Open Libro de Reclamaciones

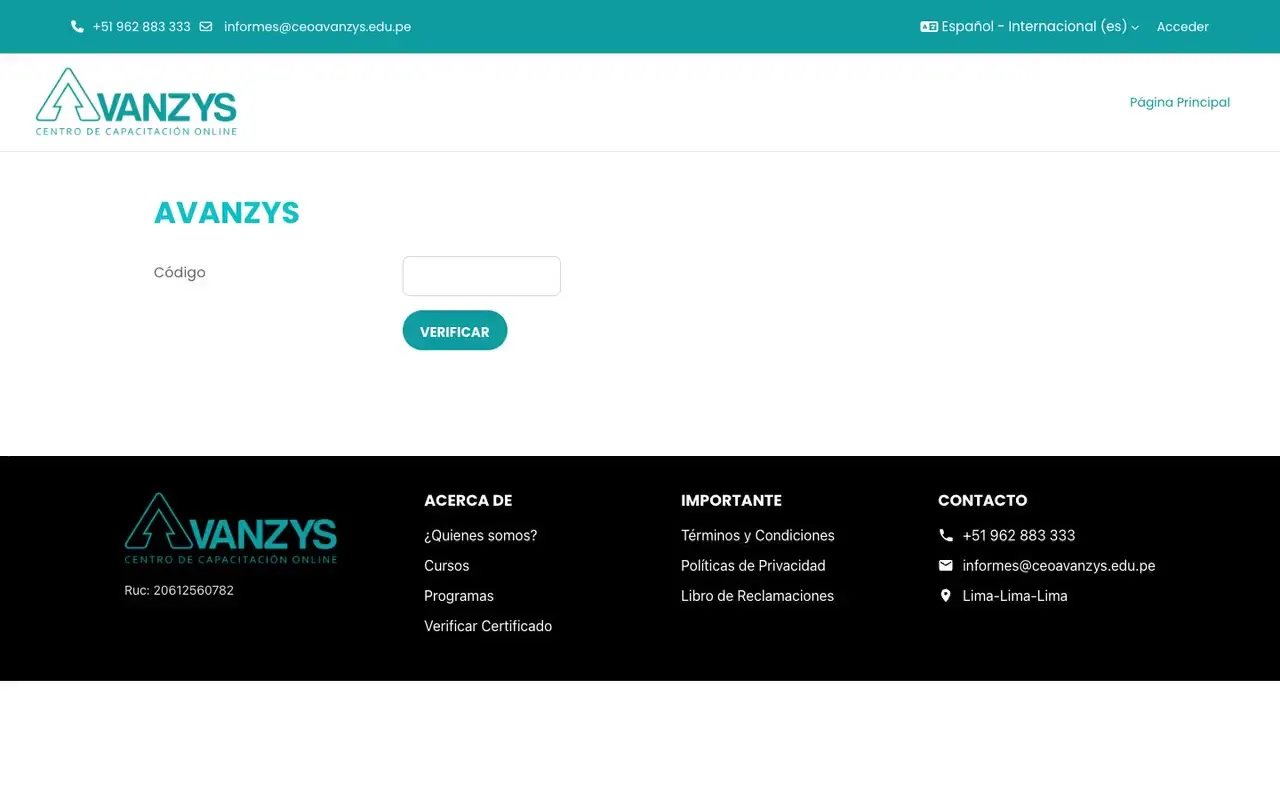pyautogui.click(x=757, y=596)
